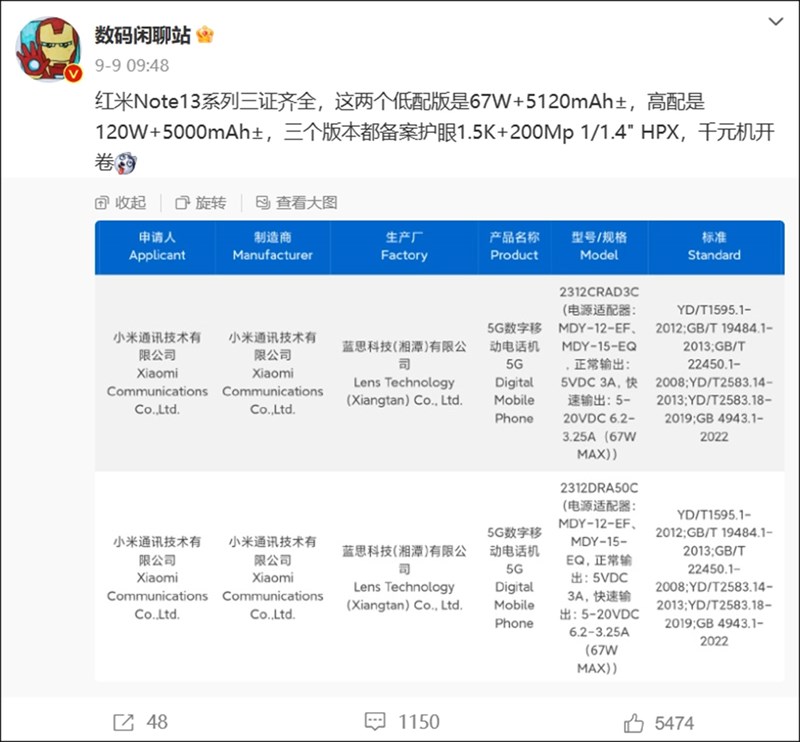Open profile of 数码闲聊站
Screen dimensions: 800x742
click(142, 32)
